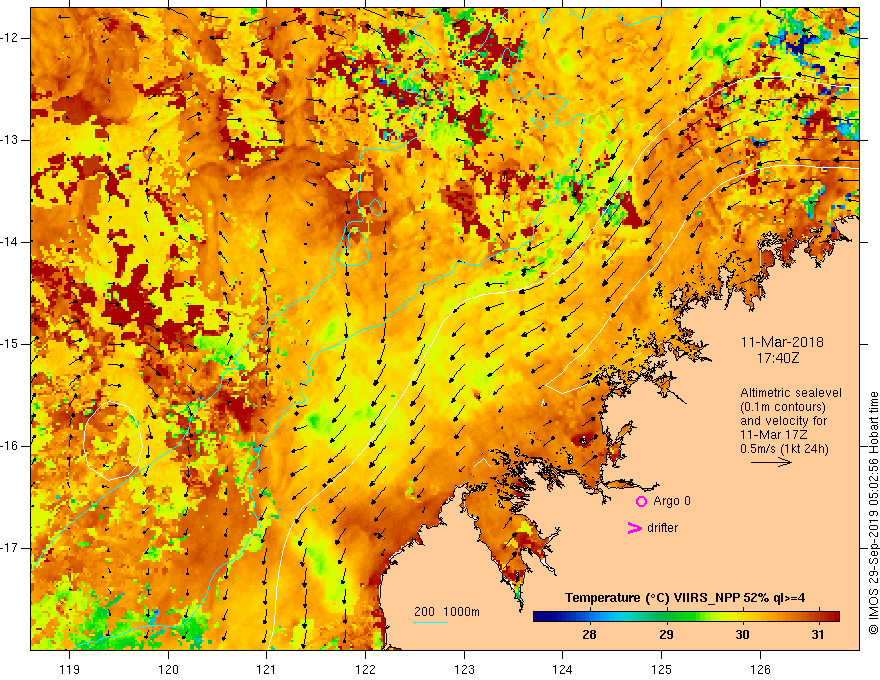This screenshot has height=680, width=880.
Task: Click latitude label -13 on axis
Action: tap(11, 140)
